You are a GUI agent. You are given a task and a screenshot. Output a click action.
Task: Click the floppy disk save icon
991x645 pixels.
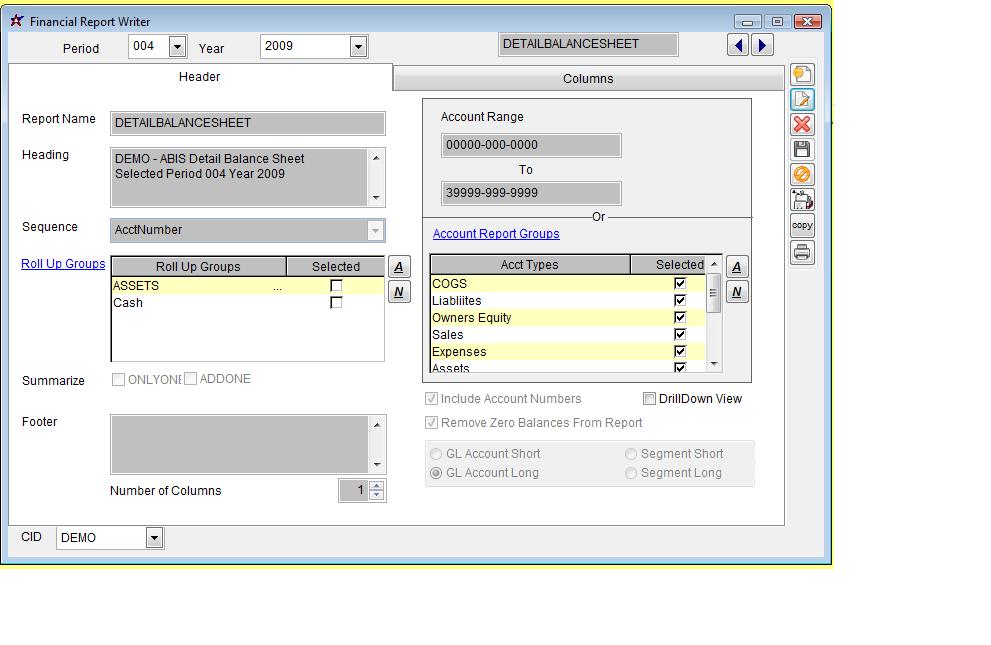(802, 150)
